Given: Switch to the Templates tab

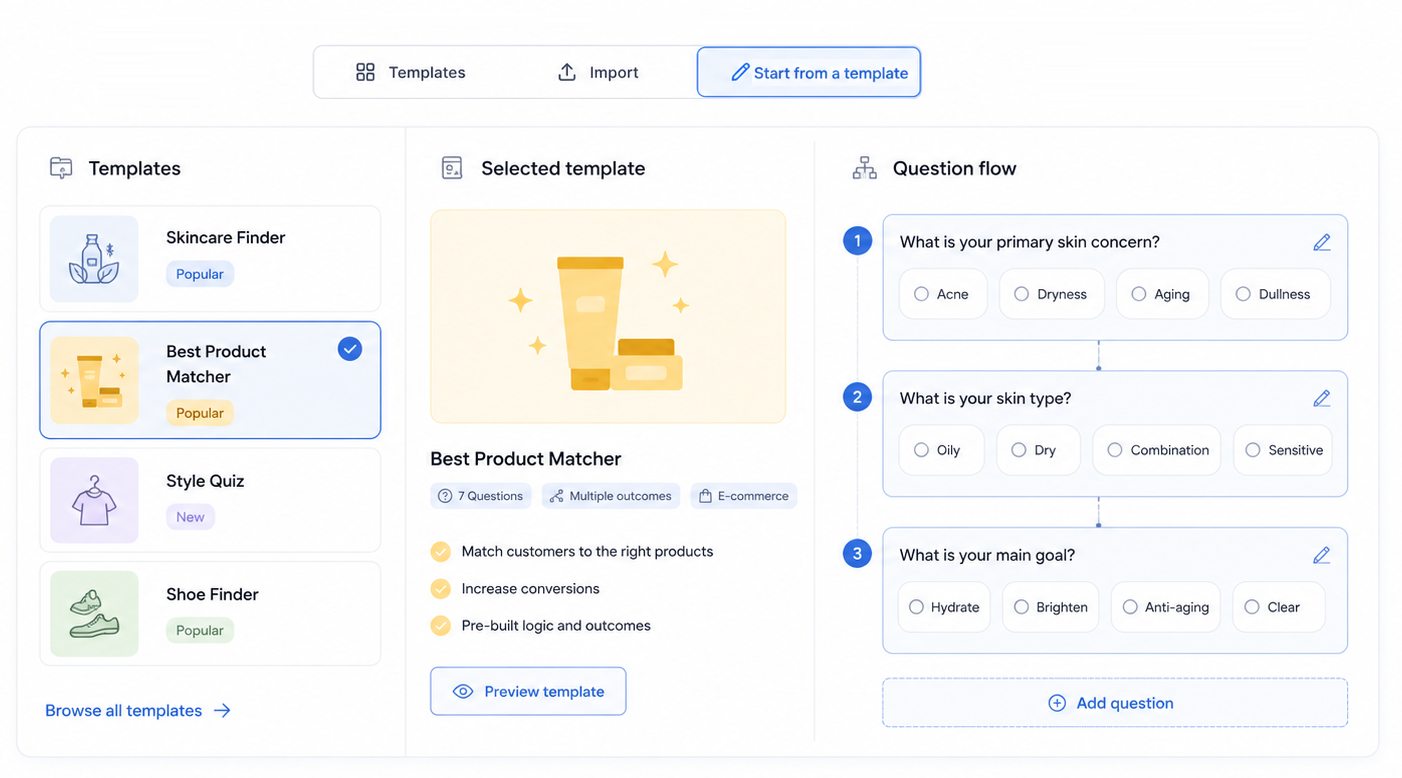Looking at the screenshot, I should [x=410, y=72].
